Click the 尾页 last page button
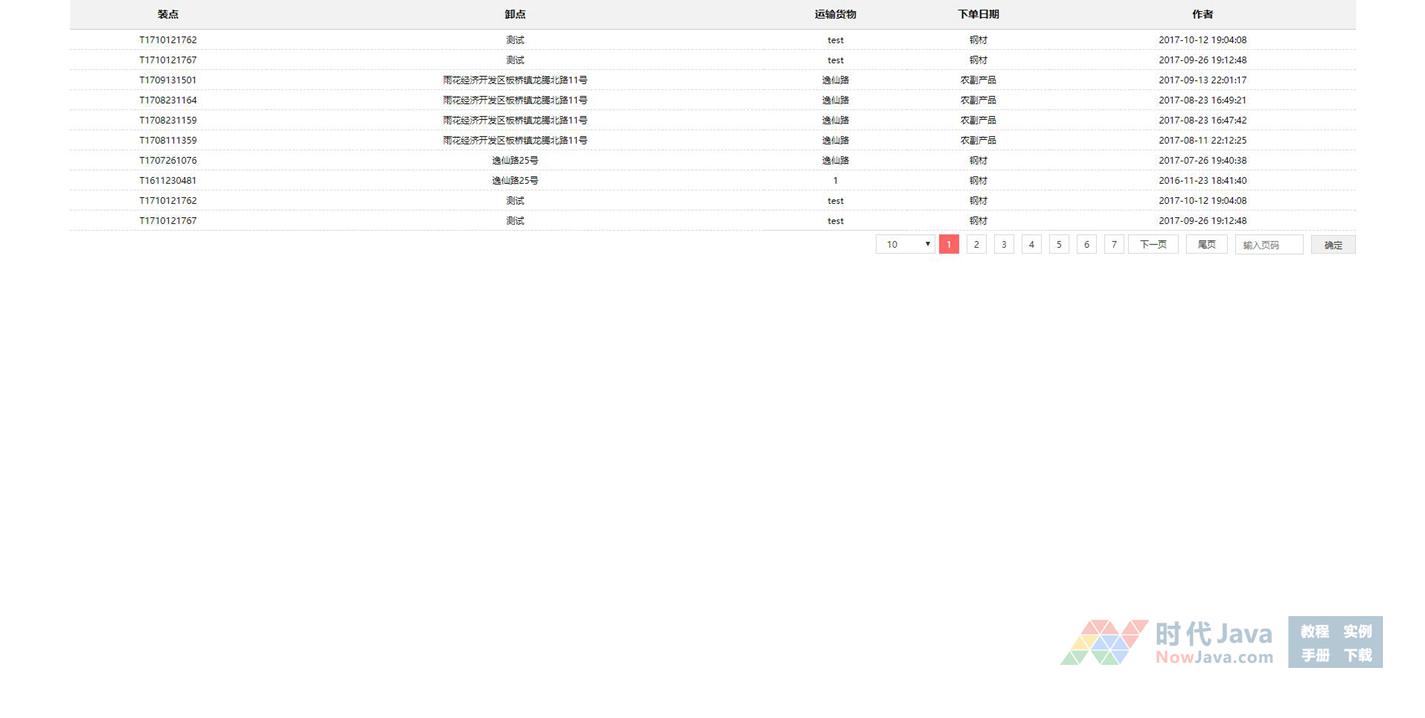 pos(1206,244)
